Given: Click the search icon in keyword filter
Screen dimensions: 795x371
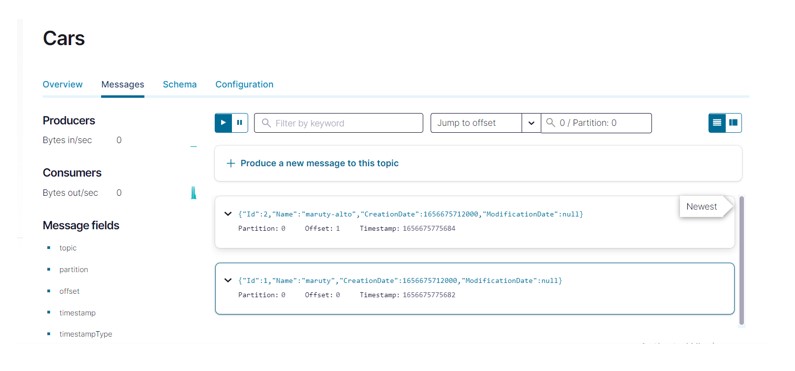Looking at the screenshot, I should [x=266, y=123].
